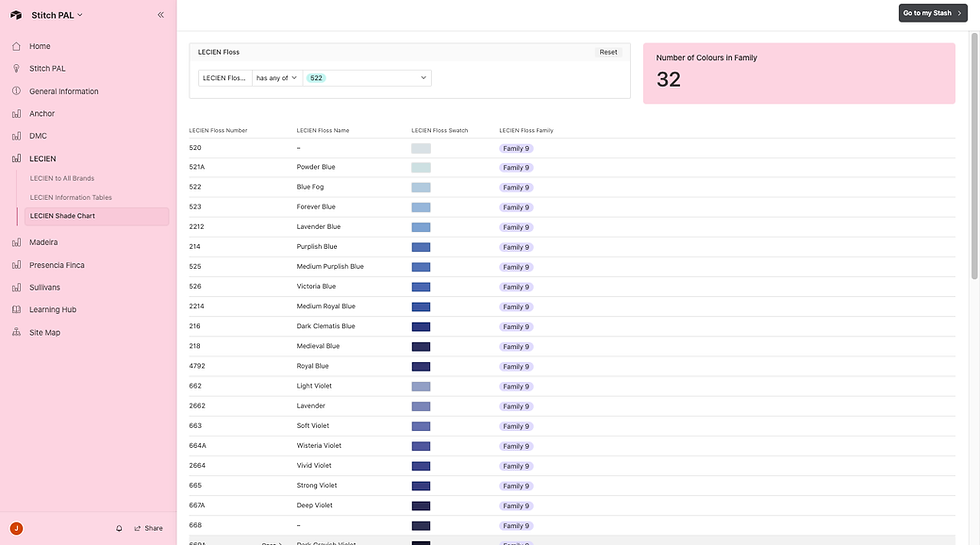Click the 'Medieval Blue' name cell
Viewport: 980px width, 545px height.
click(318, 346)
